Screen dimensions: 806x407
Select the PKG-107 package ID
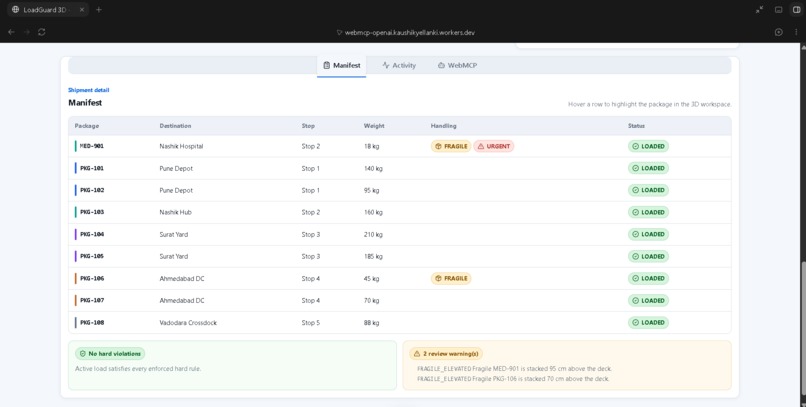92,301
